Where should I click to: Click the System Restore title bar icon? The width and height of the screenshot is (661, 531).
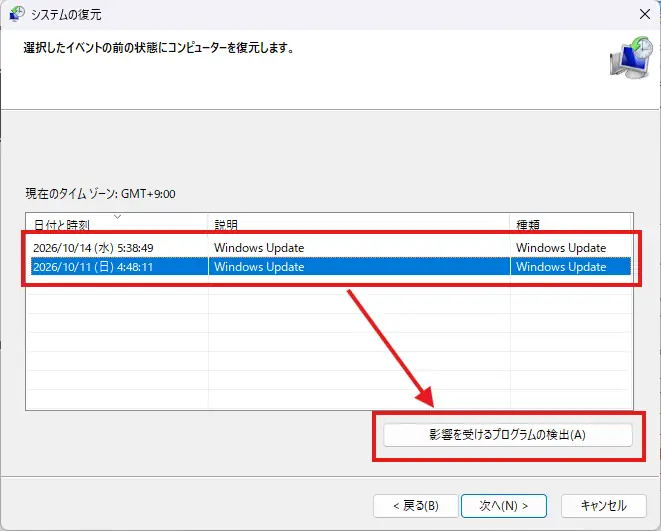(x=16, y=14)
